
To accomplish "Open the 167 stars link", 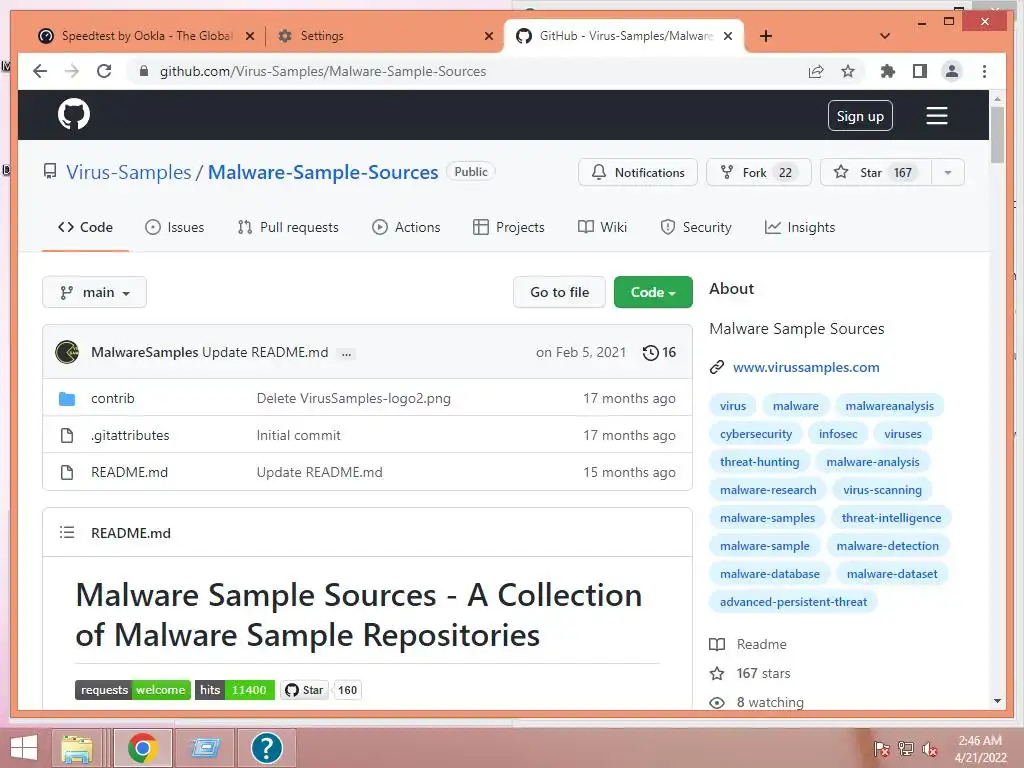I will (x=763, y=673).
